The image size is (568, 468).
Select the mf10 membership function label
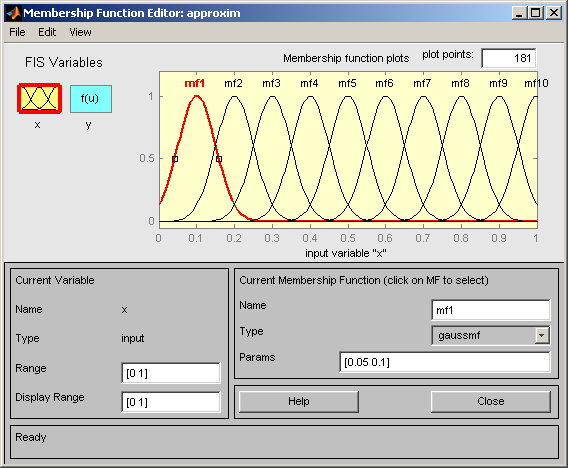[536, 83]
